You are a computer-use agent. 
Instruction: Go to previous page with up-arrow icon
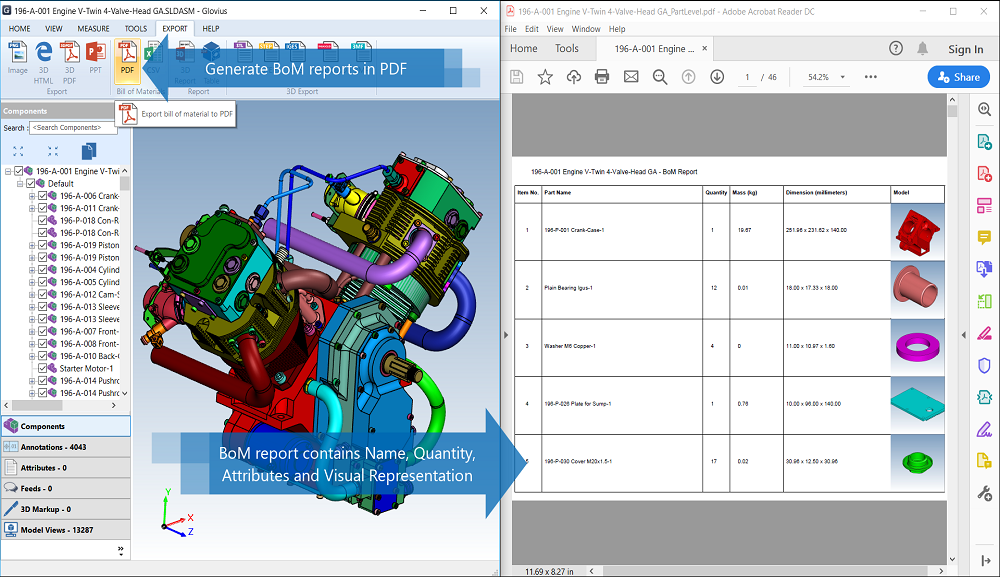pyautogui.click(x=688, y=77)
